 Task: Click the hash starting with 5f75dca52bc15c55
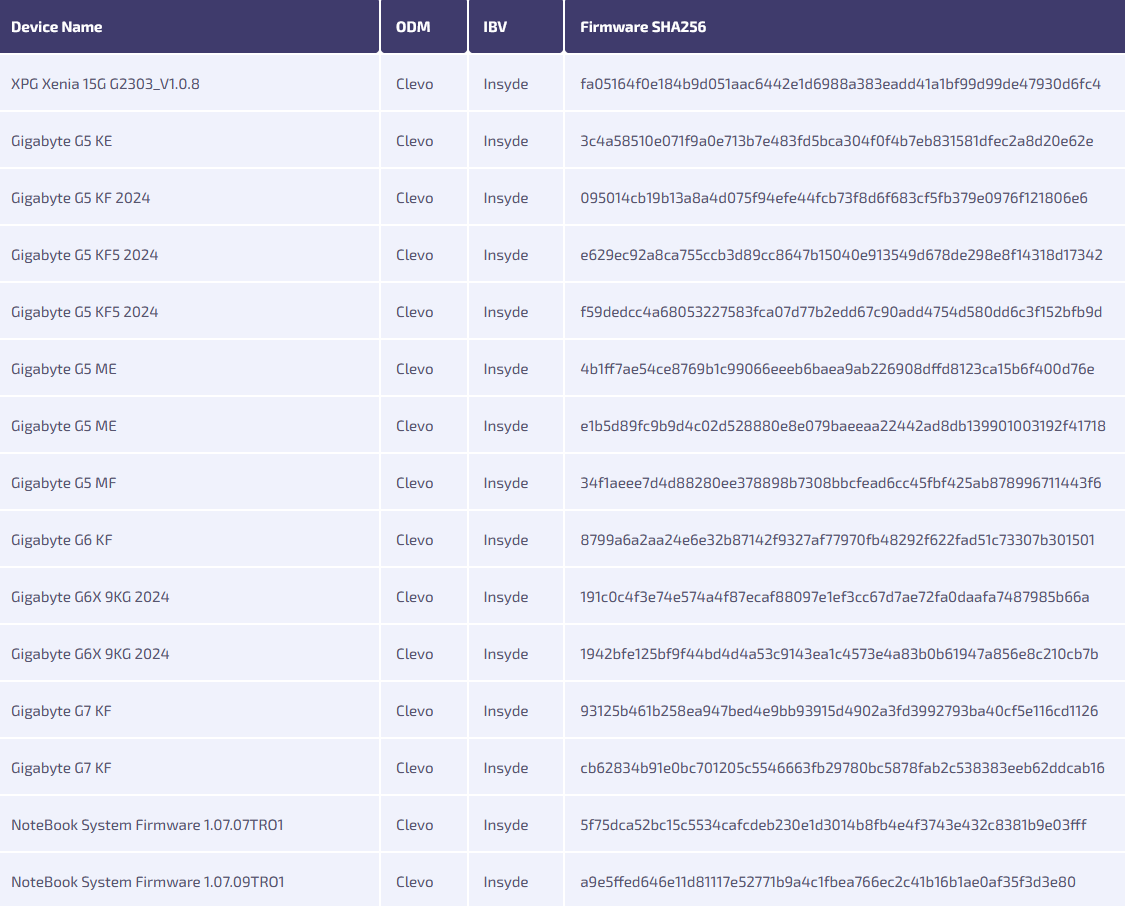pos(834,825)
